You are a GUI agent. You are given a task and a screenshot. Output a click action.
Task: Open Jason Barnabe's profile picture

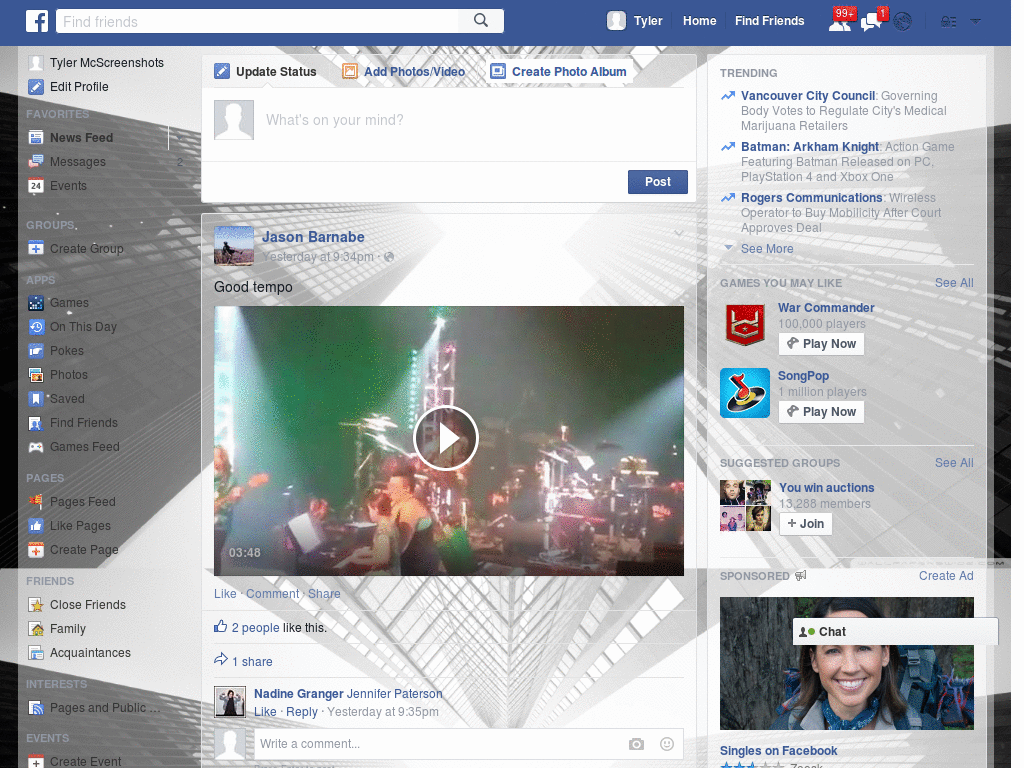pyautogui.click(x=234, y=246)
